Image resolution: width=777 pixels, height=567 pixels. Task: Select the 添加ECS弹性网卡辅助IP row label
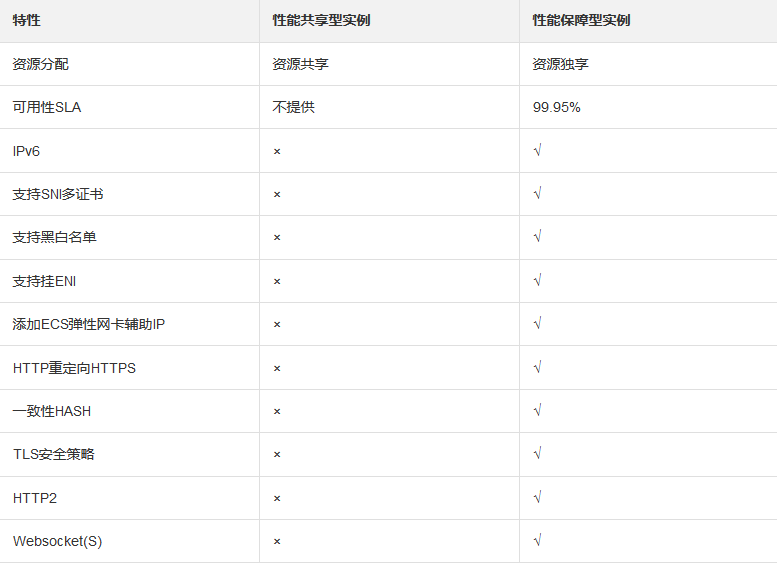tap(89, 324)
